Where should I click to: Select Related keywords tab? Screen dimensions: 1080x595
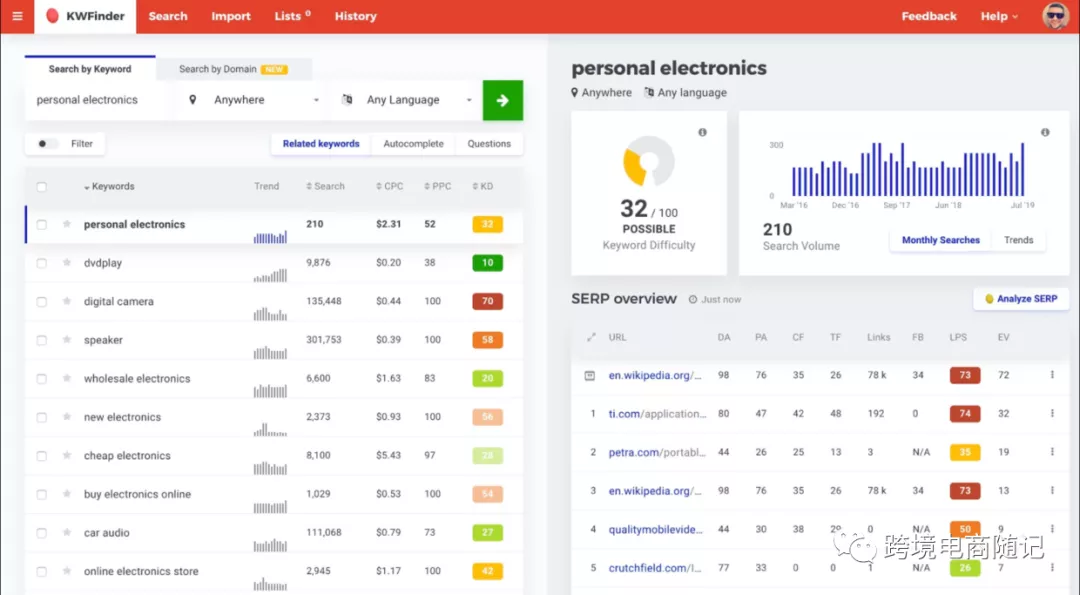321,144
